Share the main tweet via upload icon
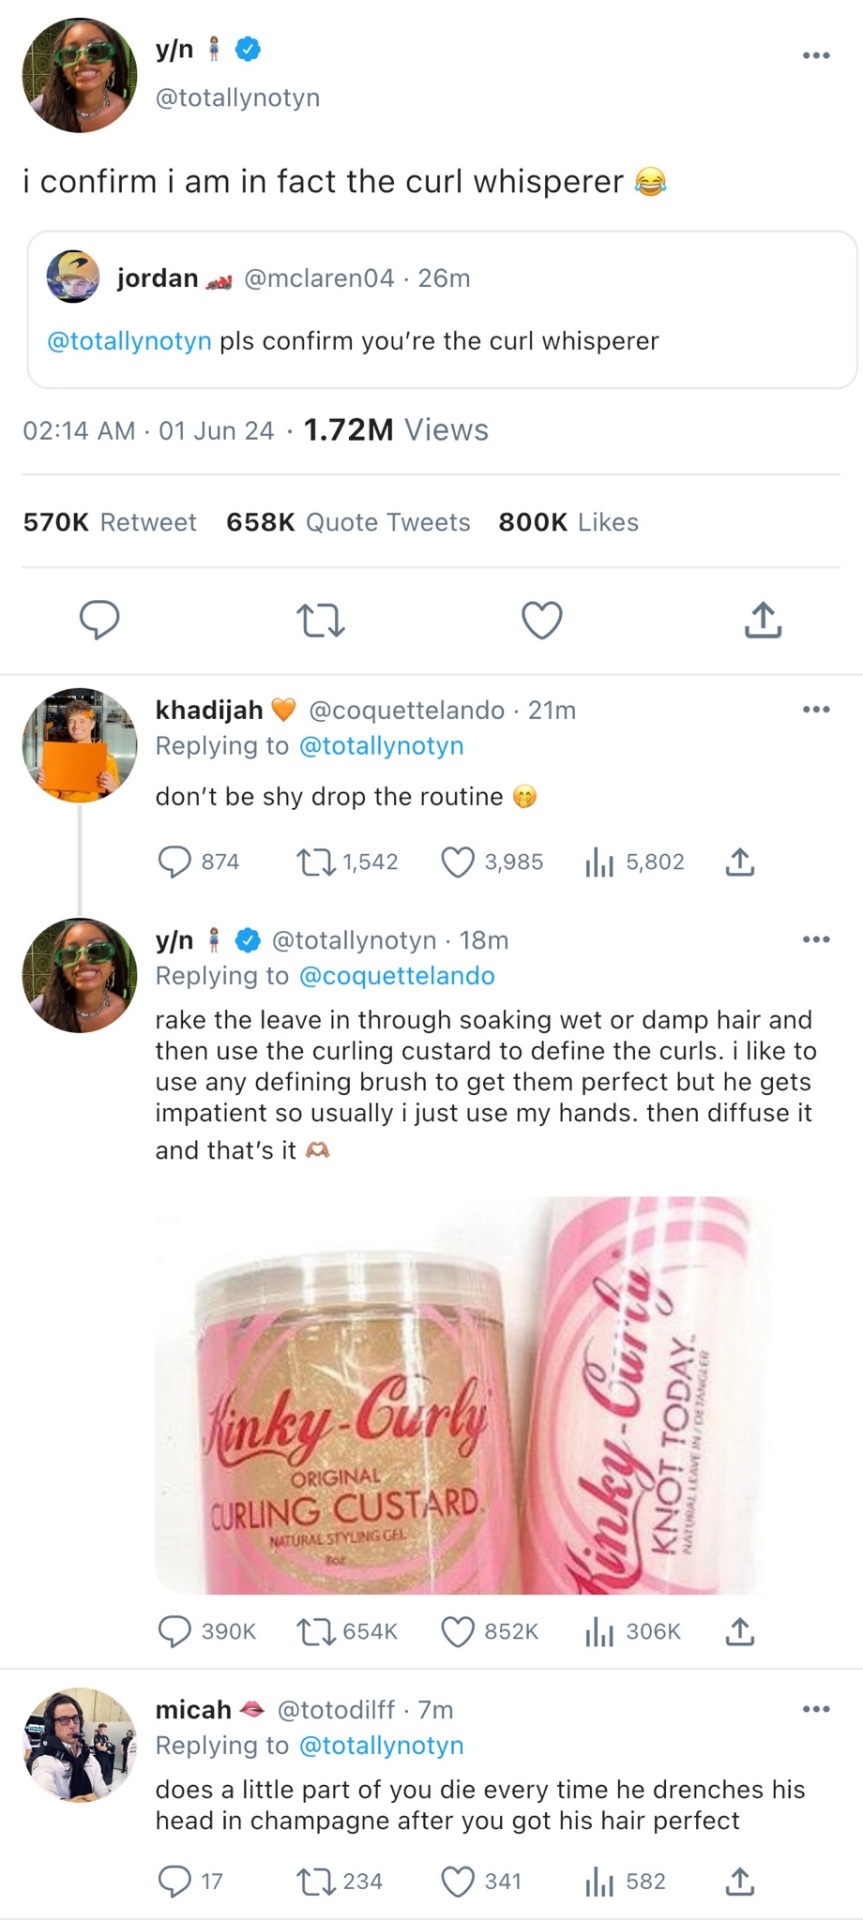 763,620
